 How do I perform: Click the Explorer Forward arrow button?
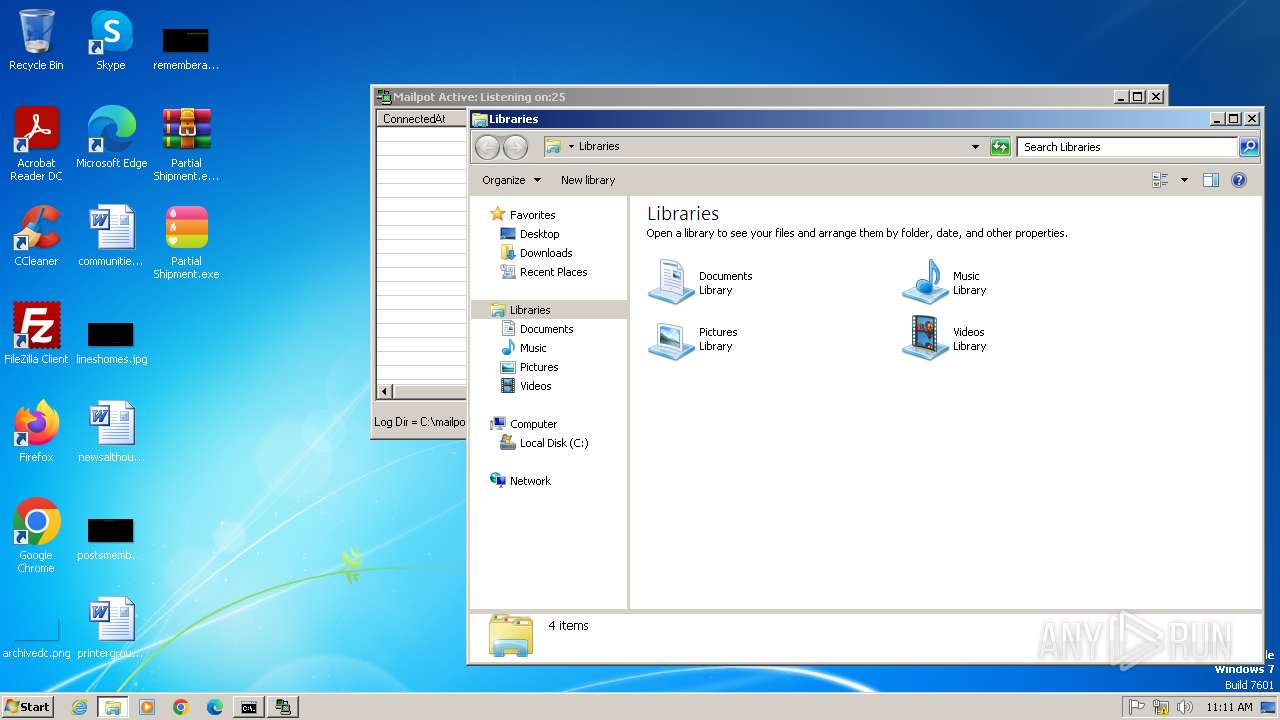[515, 147]
